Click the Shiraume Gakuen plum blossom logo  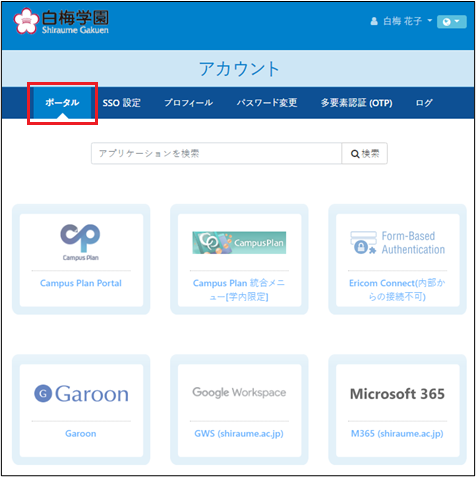26,21
